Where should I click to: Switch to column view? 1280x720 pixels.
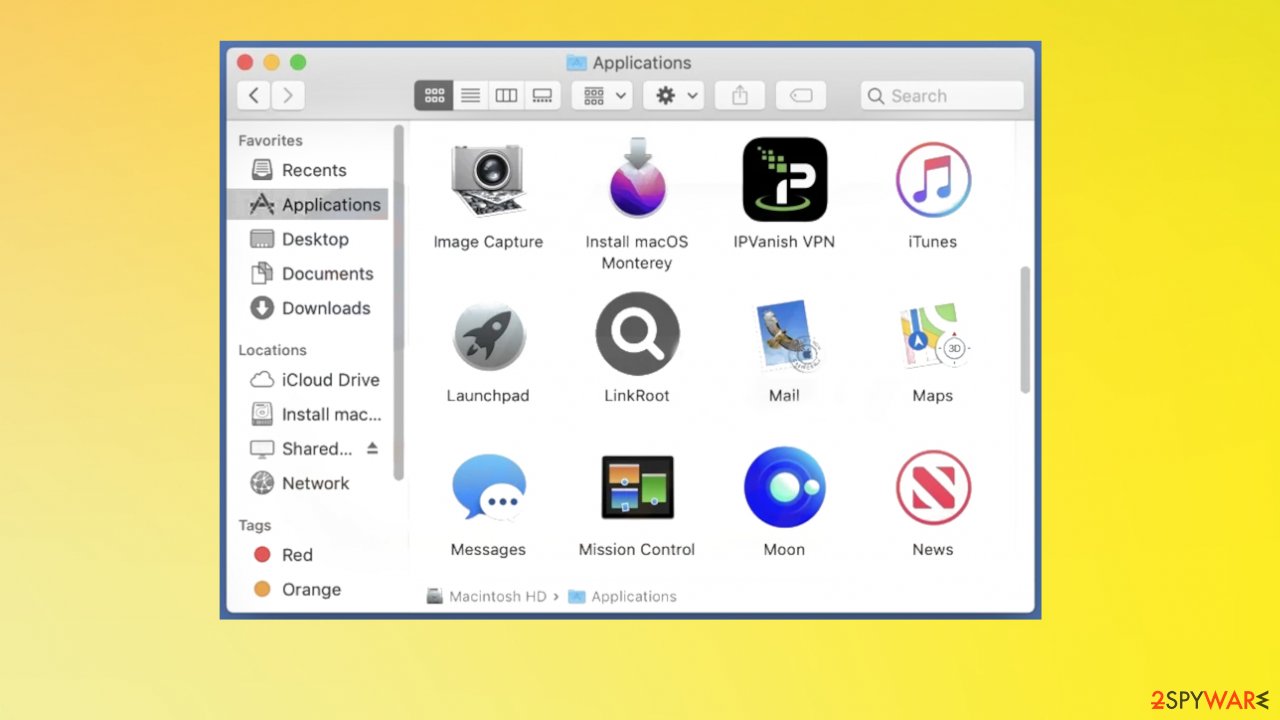point(506,95)
